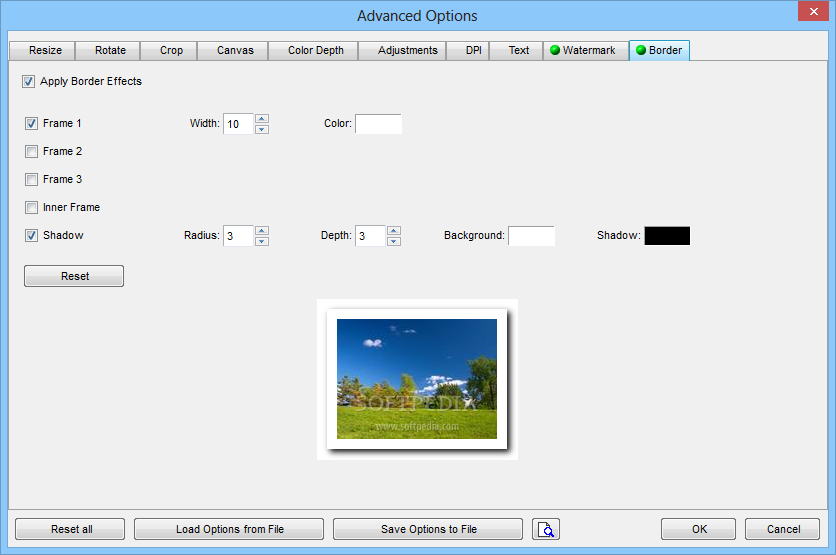Select the Color Depth tab

[314, 51]
